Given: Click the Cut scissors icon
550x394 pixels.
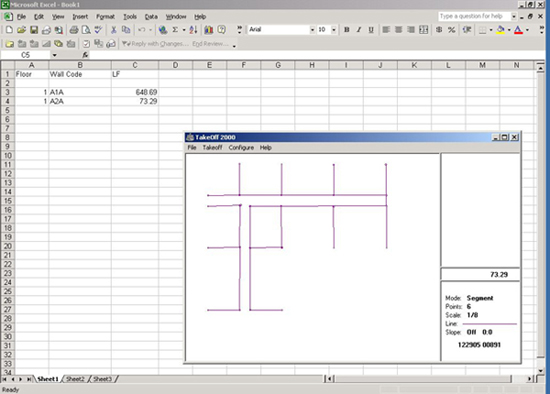Looking at the screenshot, I should pyautogui.click(x=113, y=30).
